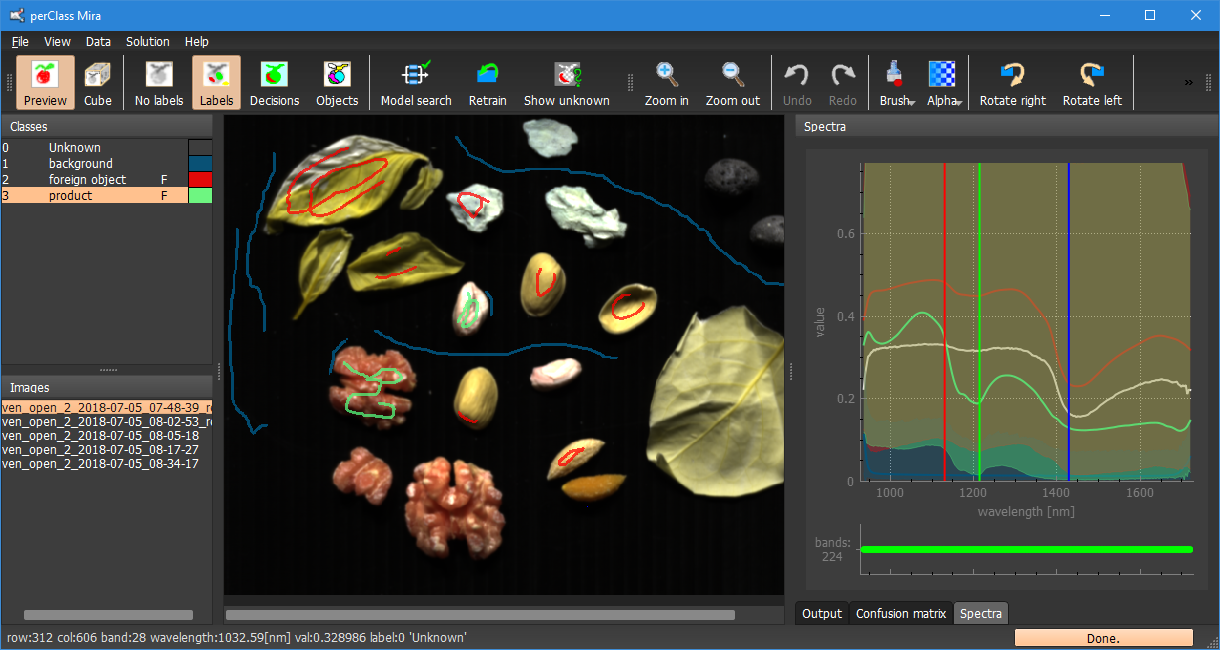
Task: Click the Model search icon
Action: pyautogui.click(x=416, y=83)
